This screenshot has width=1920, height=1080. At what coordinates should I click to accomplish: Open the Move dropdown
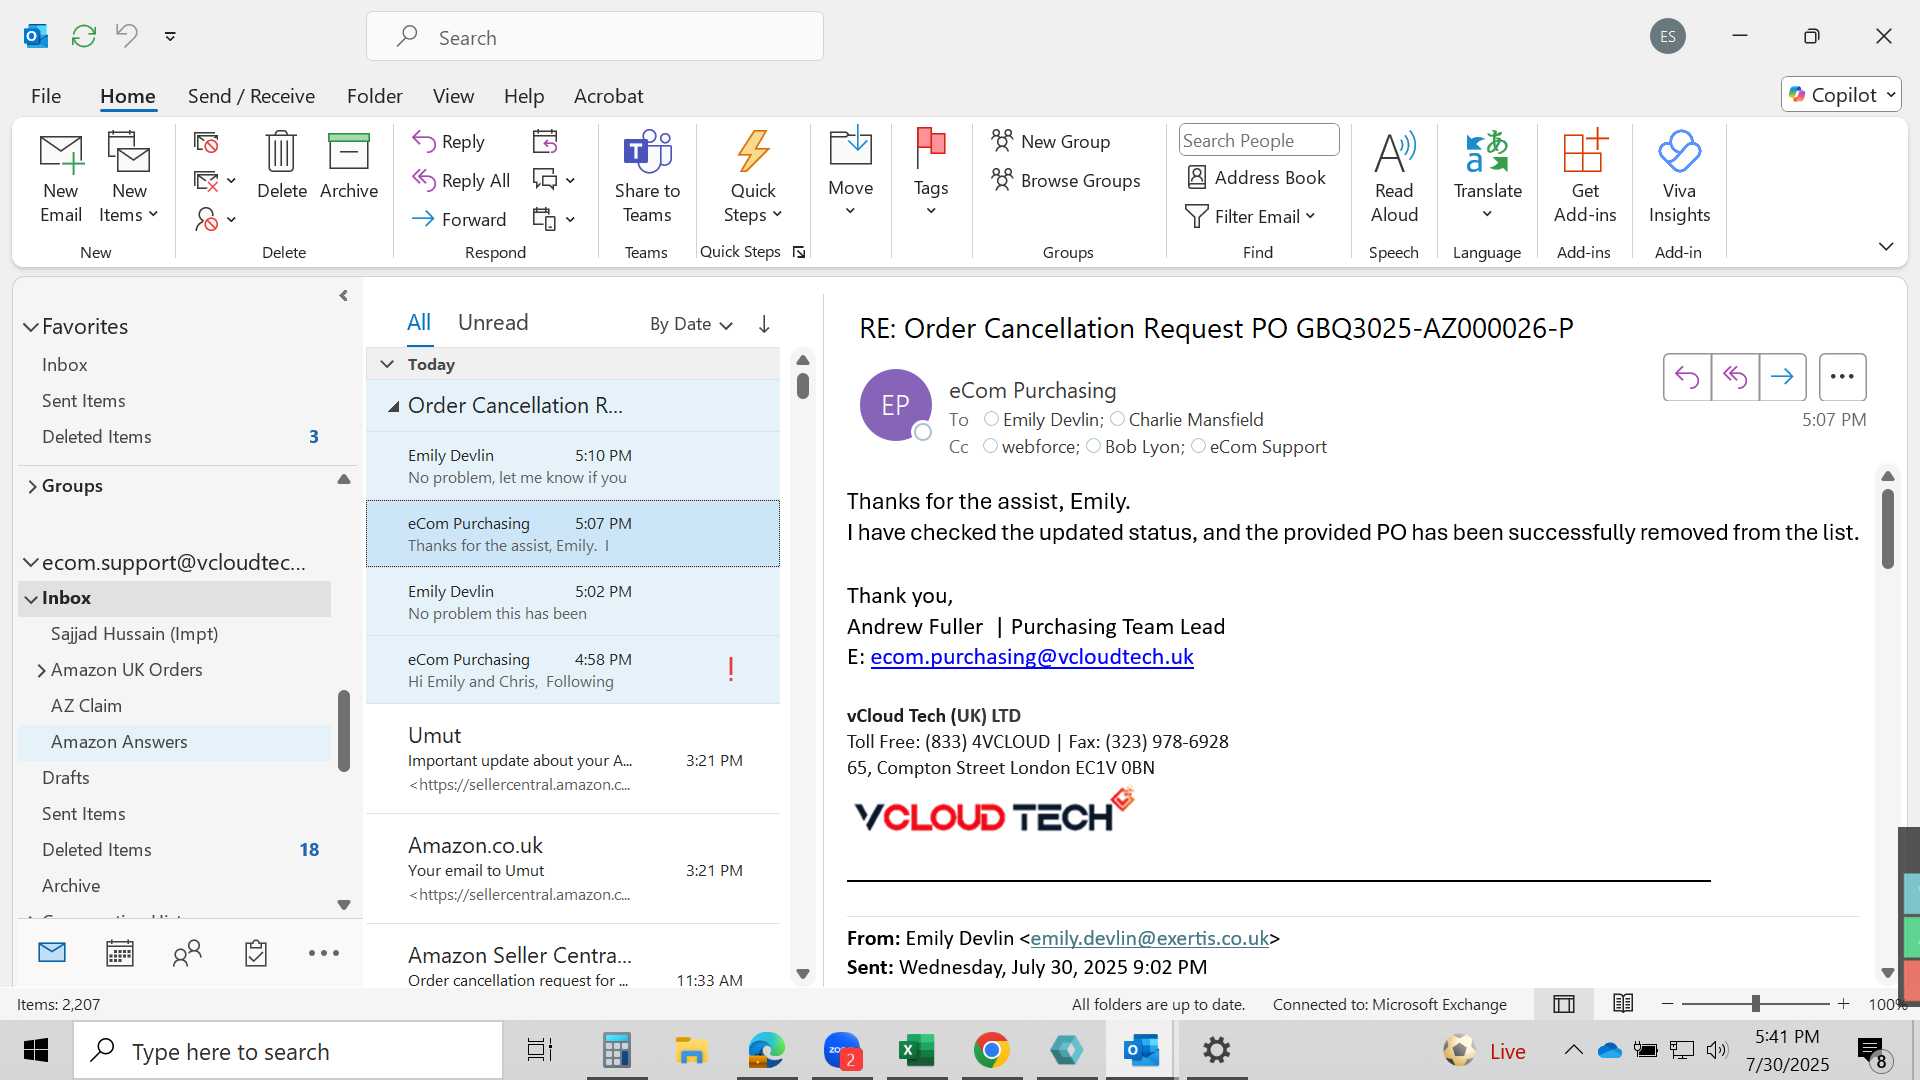click(x=850, y=172)
